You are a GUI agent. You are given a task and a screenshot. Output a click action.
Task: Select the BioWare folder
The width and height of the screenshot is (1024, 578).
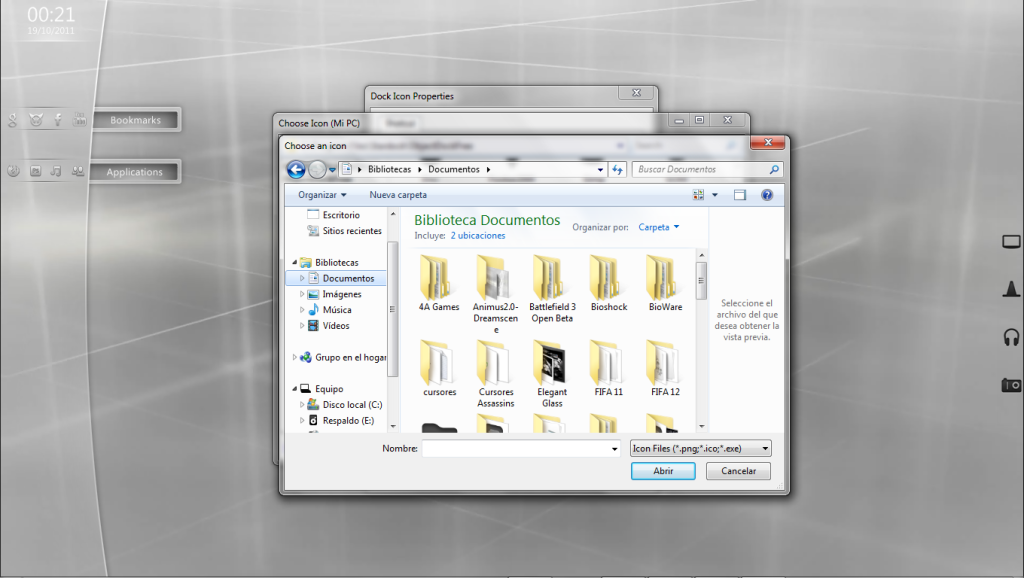(x=665, y=284)
